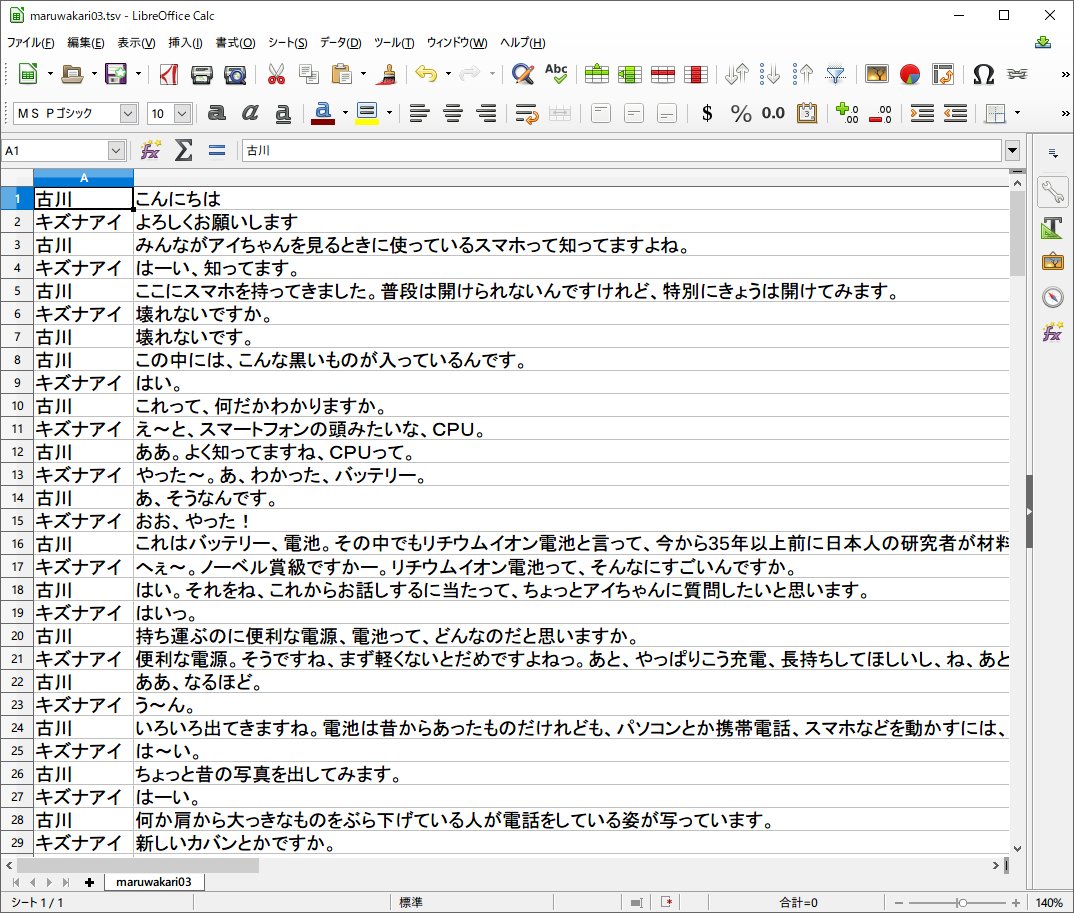This screenshot has height=913, width=1074.
Task: Open the データ(D) menu
Action: pos(340,42)
